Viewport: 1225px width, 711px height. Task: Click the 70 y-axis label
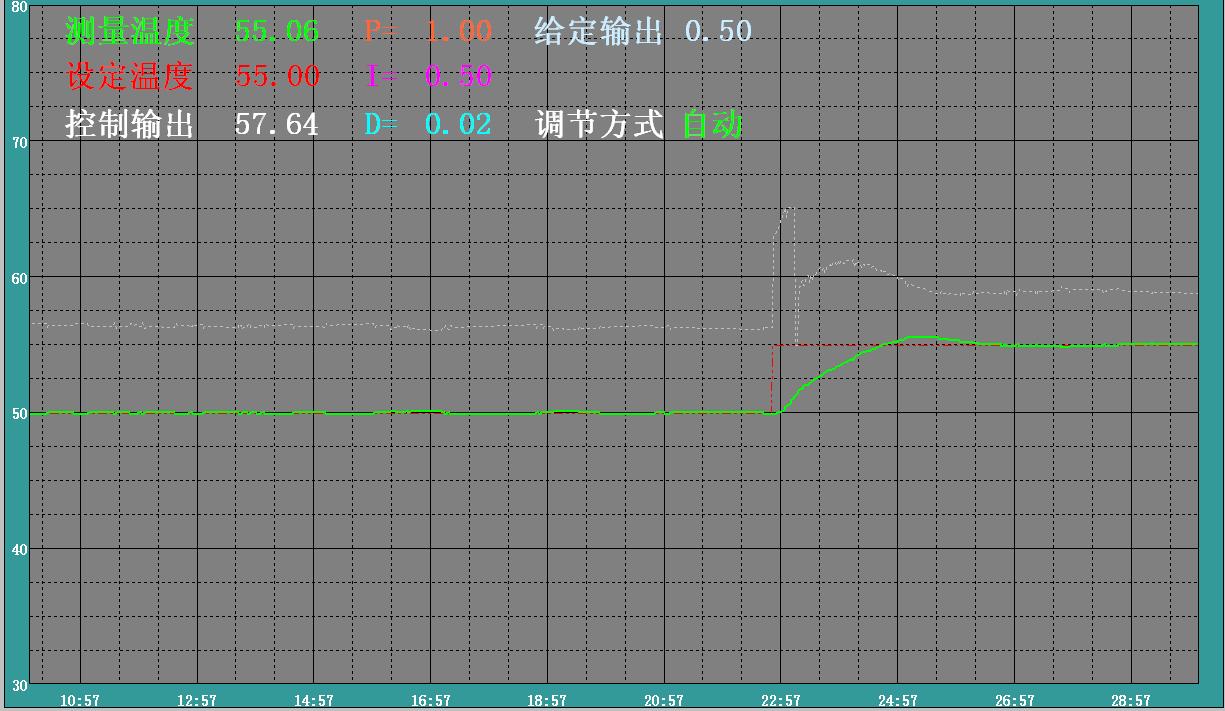[19, 142]
